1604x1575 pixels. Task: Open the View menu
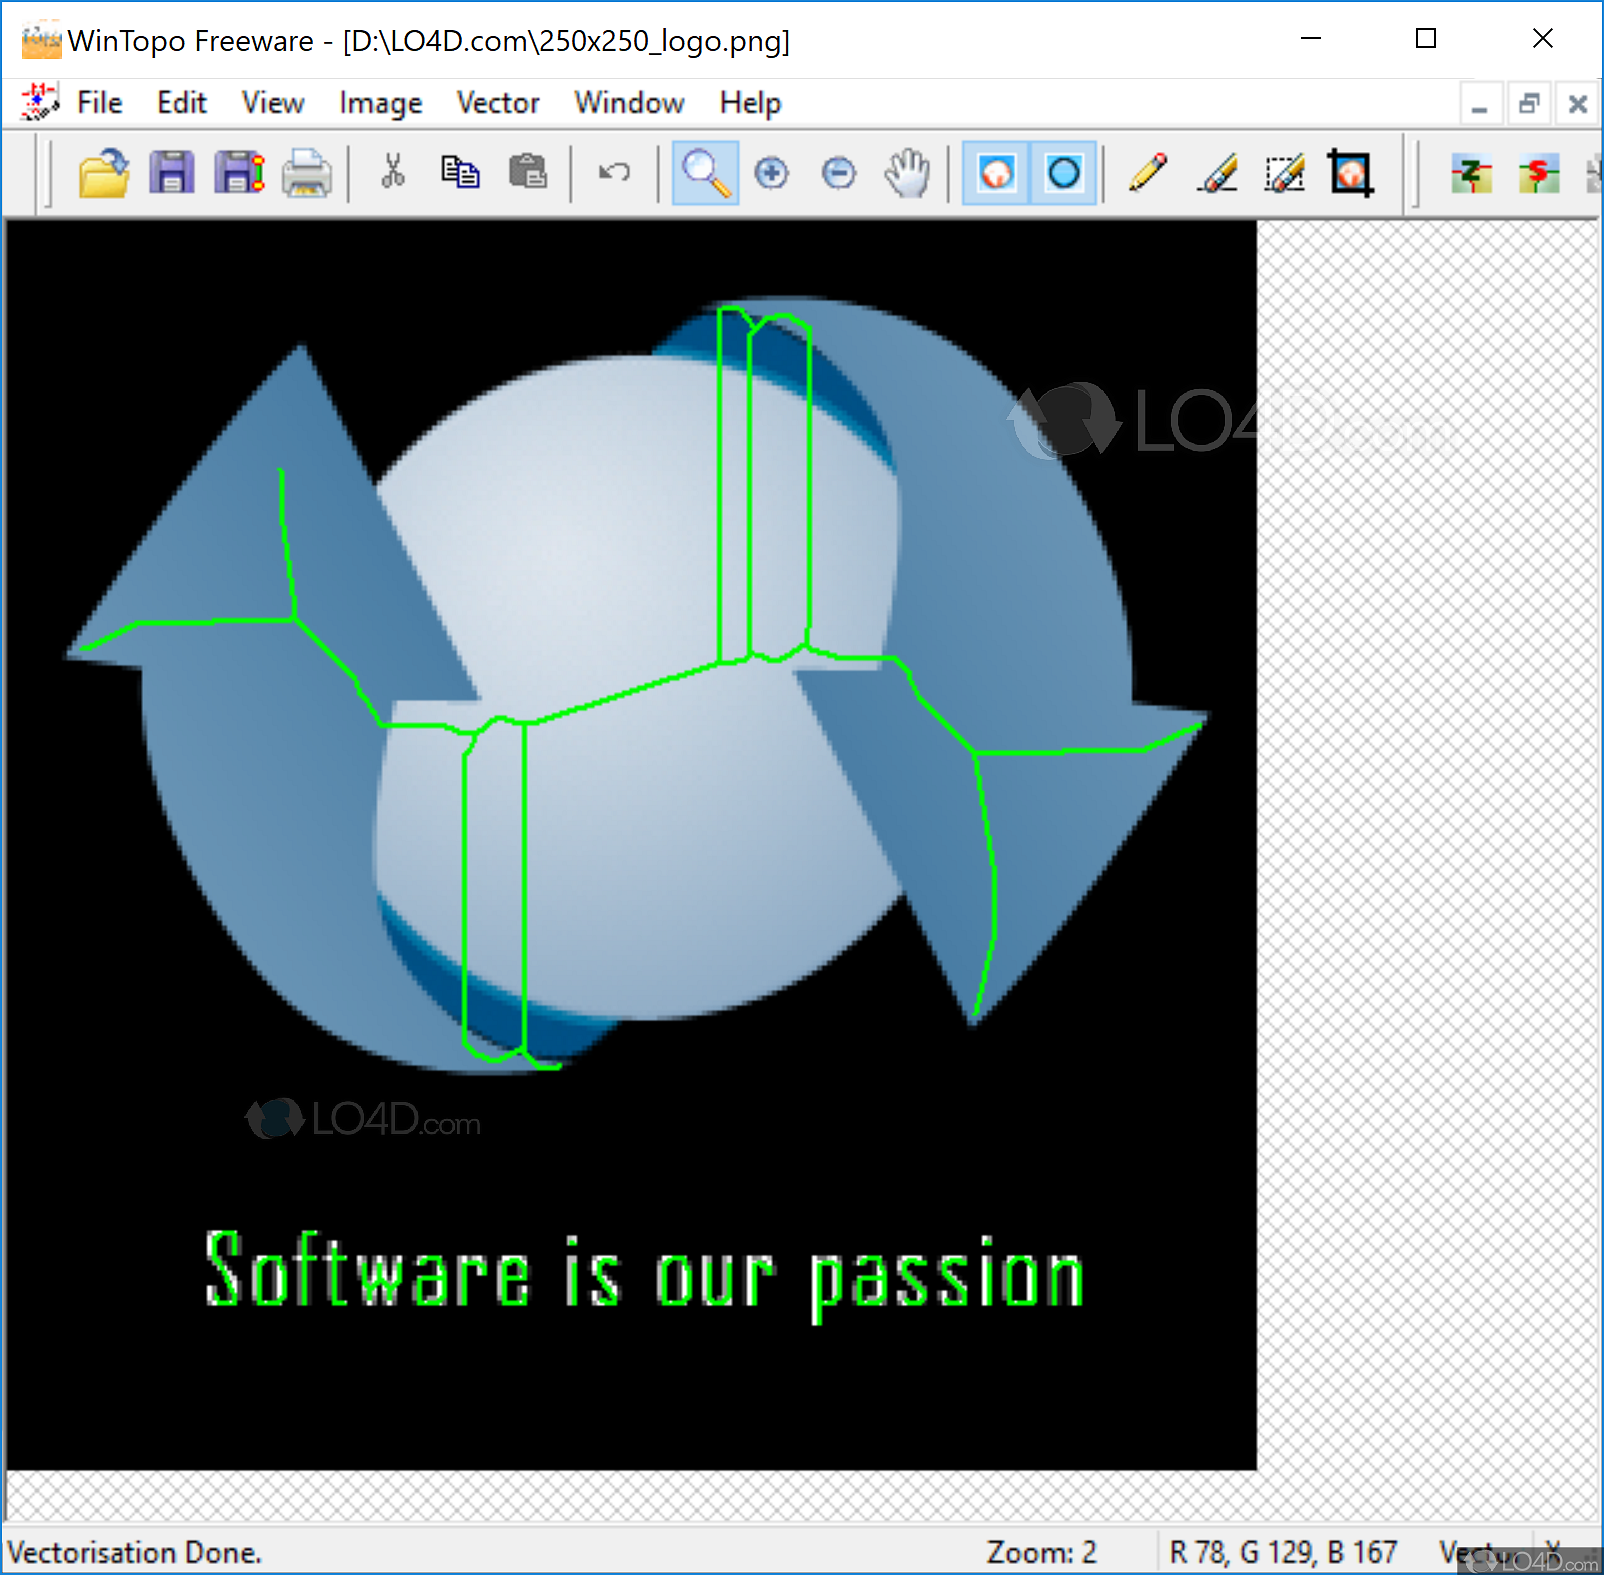pyautogui.click(x=272, y=102)
